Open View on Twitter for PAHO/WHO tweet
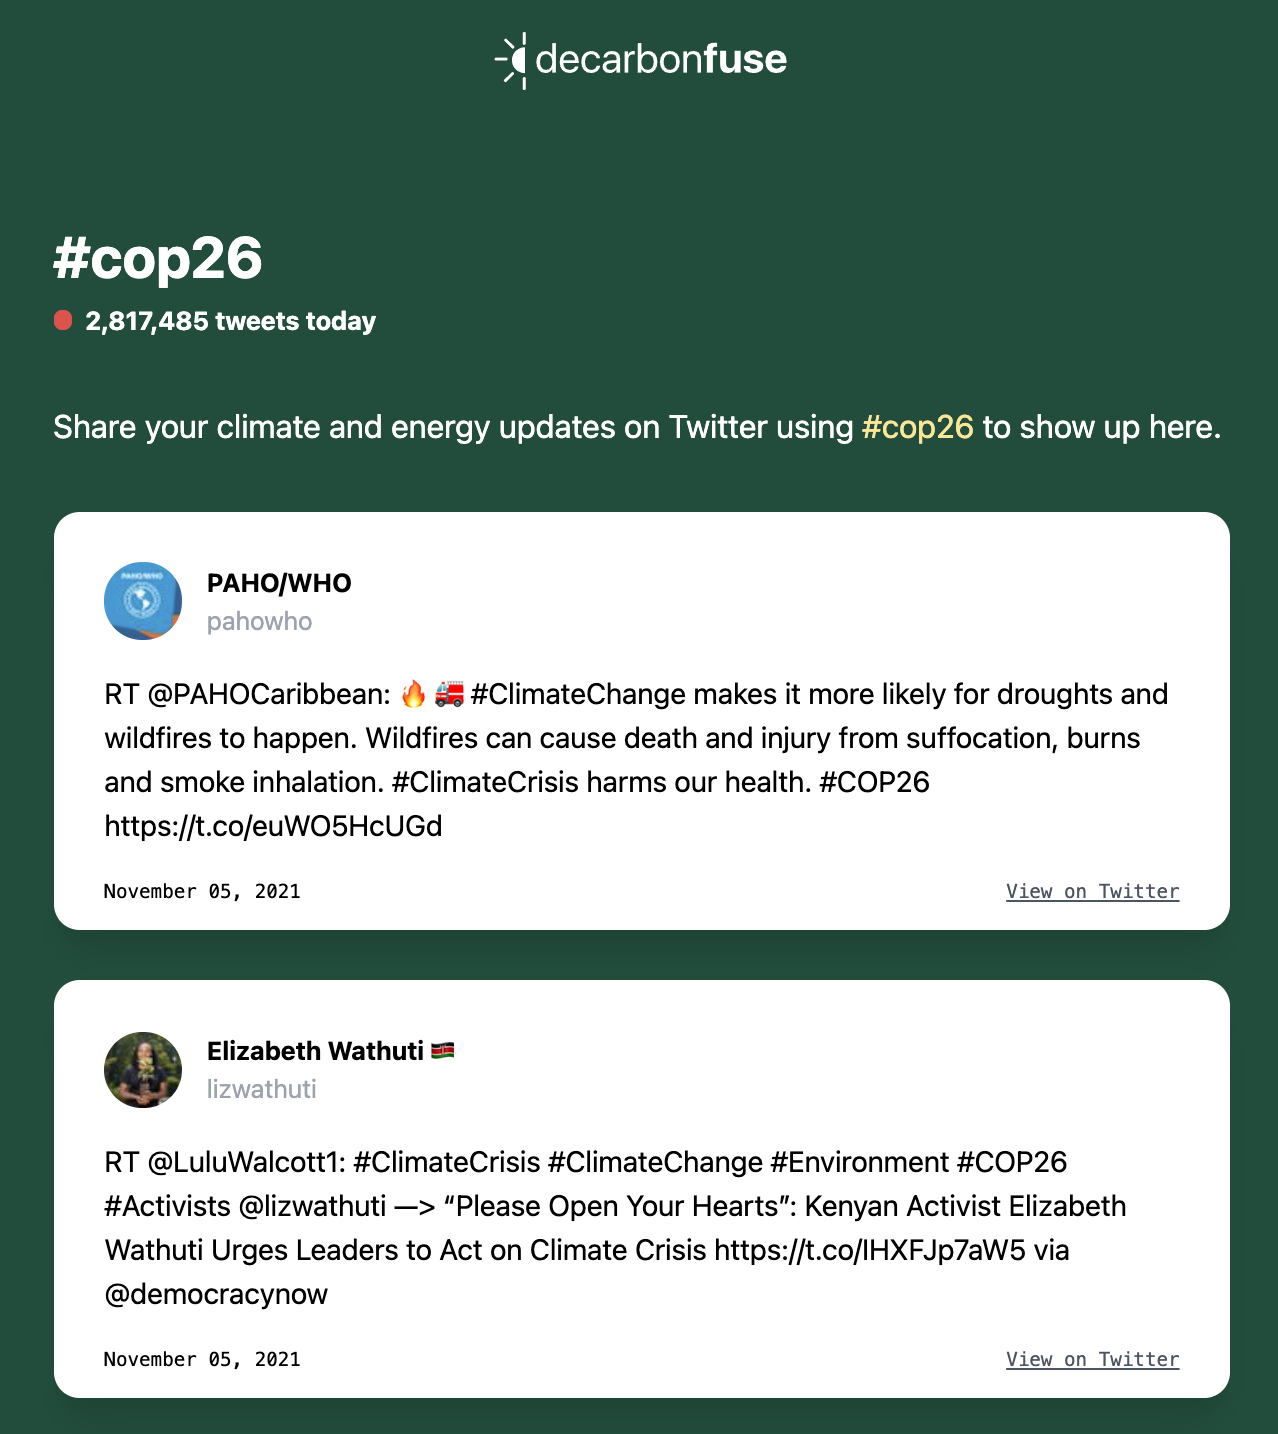This screenshot has width=1278, height=1434. coord(1092,891)
